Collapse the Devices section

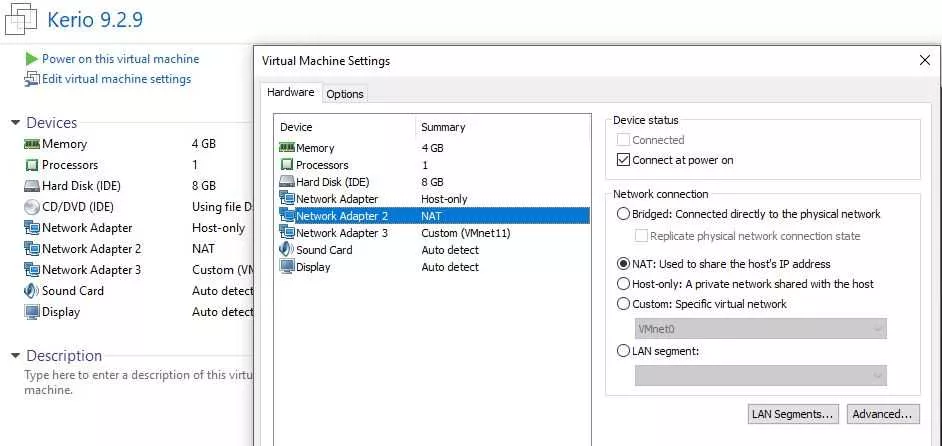pos(16,123)
